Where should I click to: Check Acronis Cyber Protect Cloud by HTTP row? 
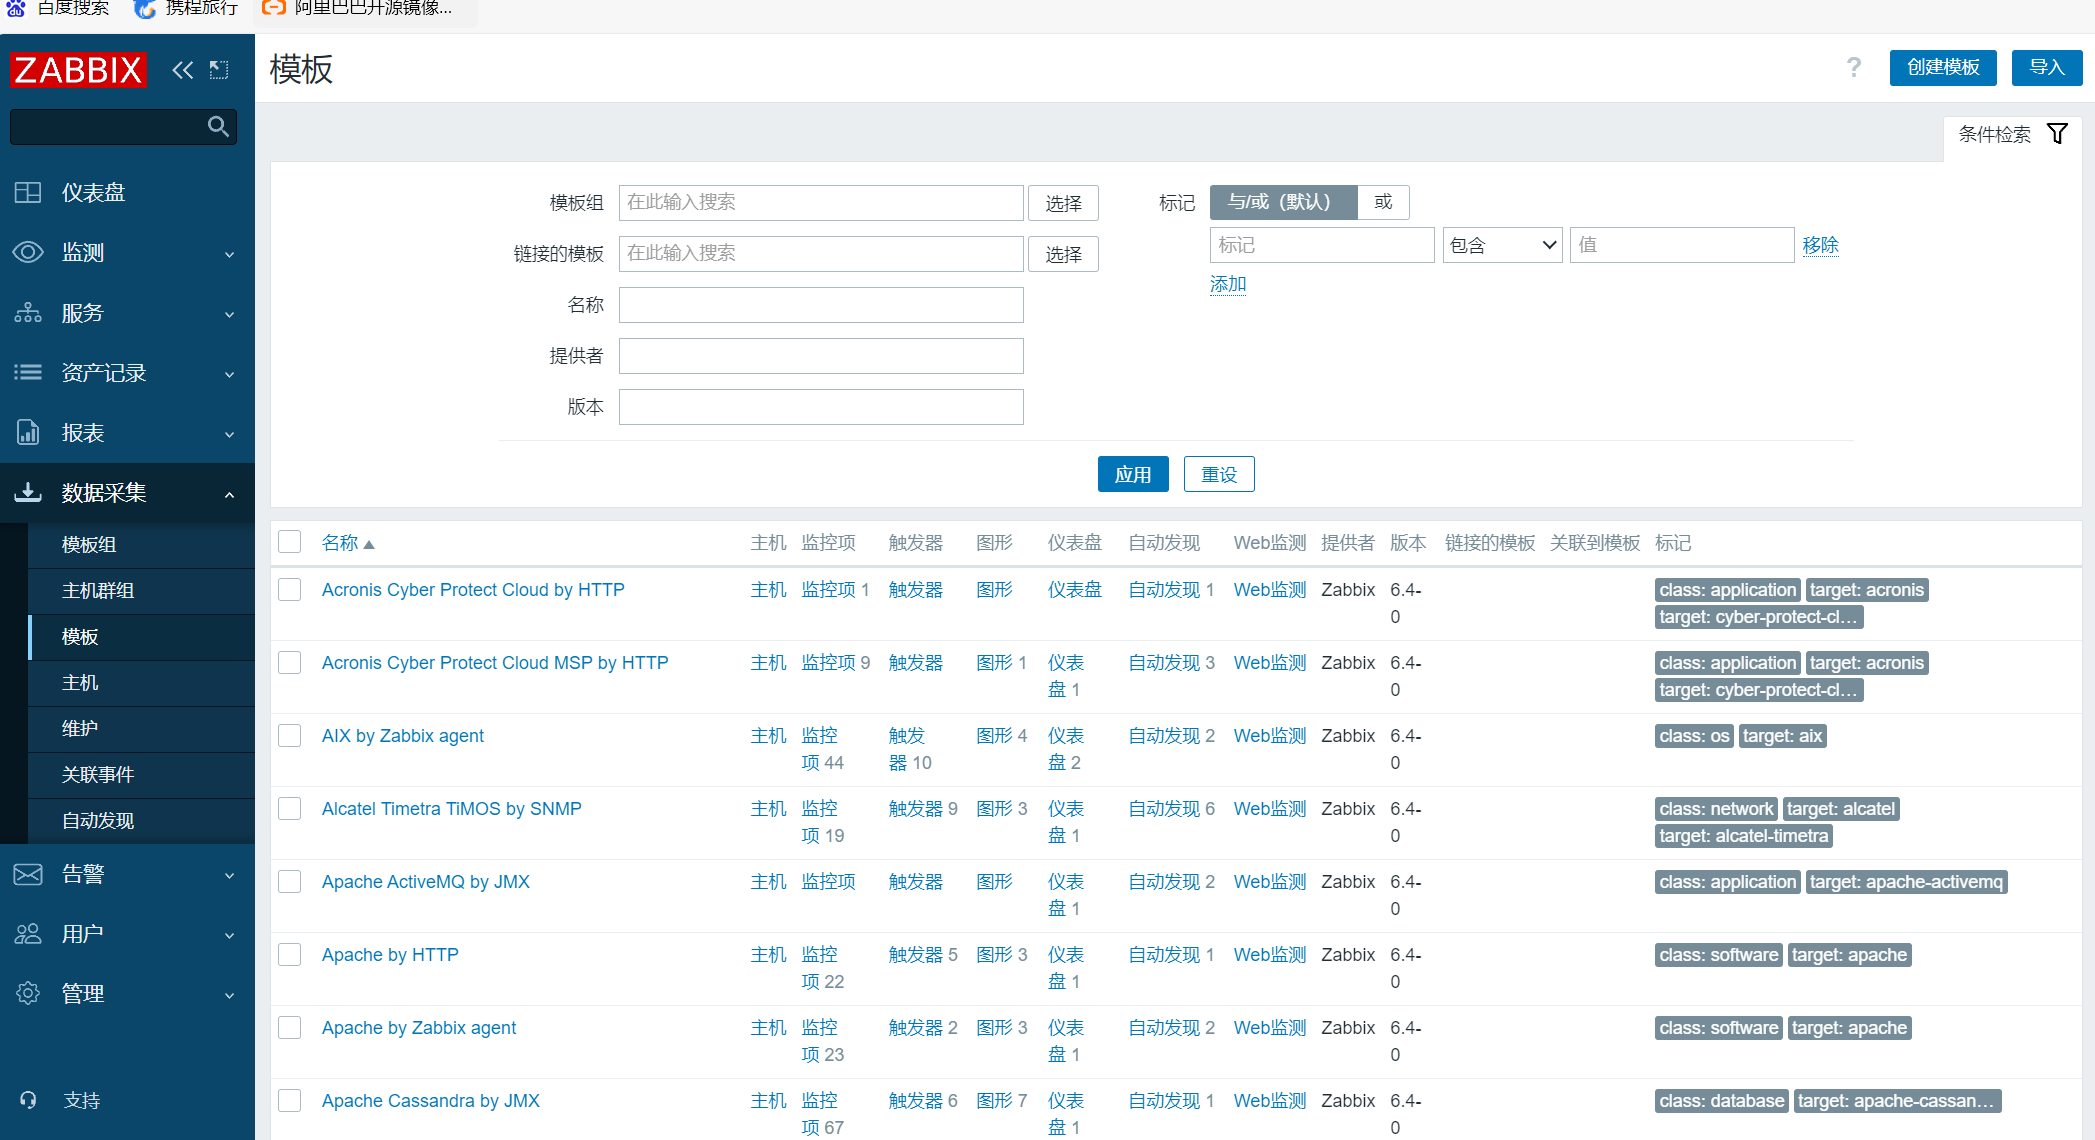[x=290, y=590]
